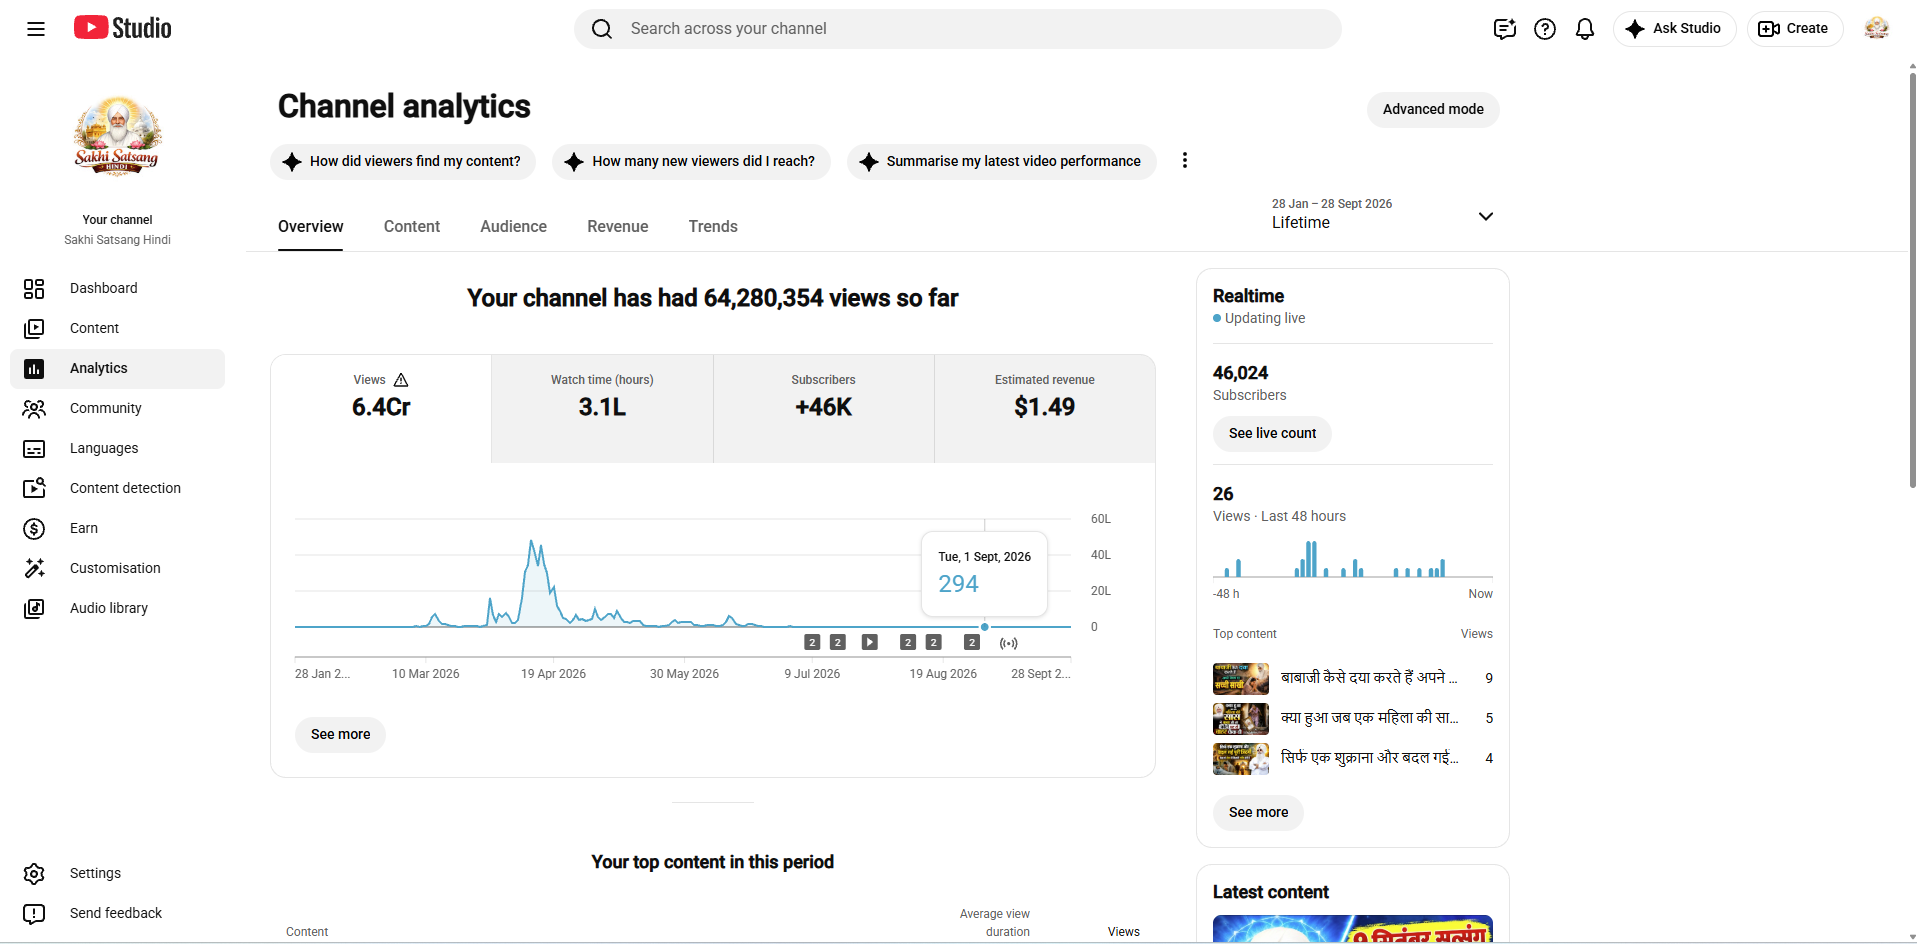This screenshot has width=1917, height=944.
Task: Open Audio library in the sidebar
Action: coord(117,609)
